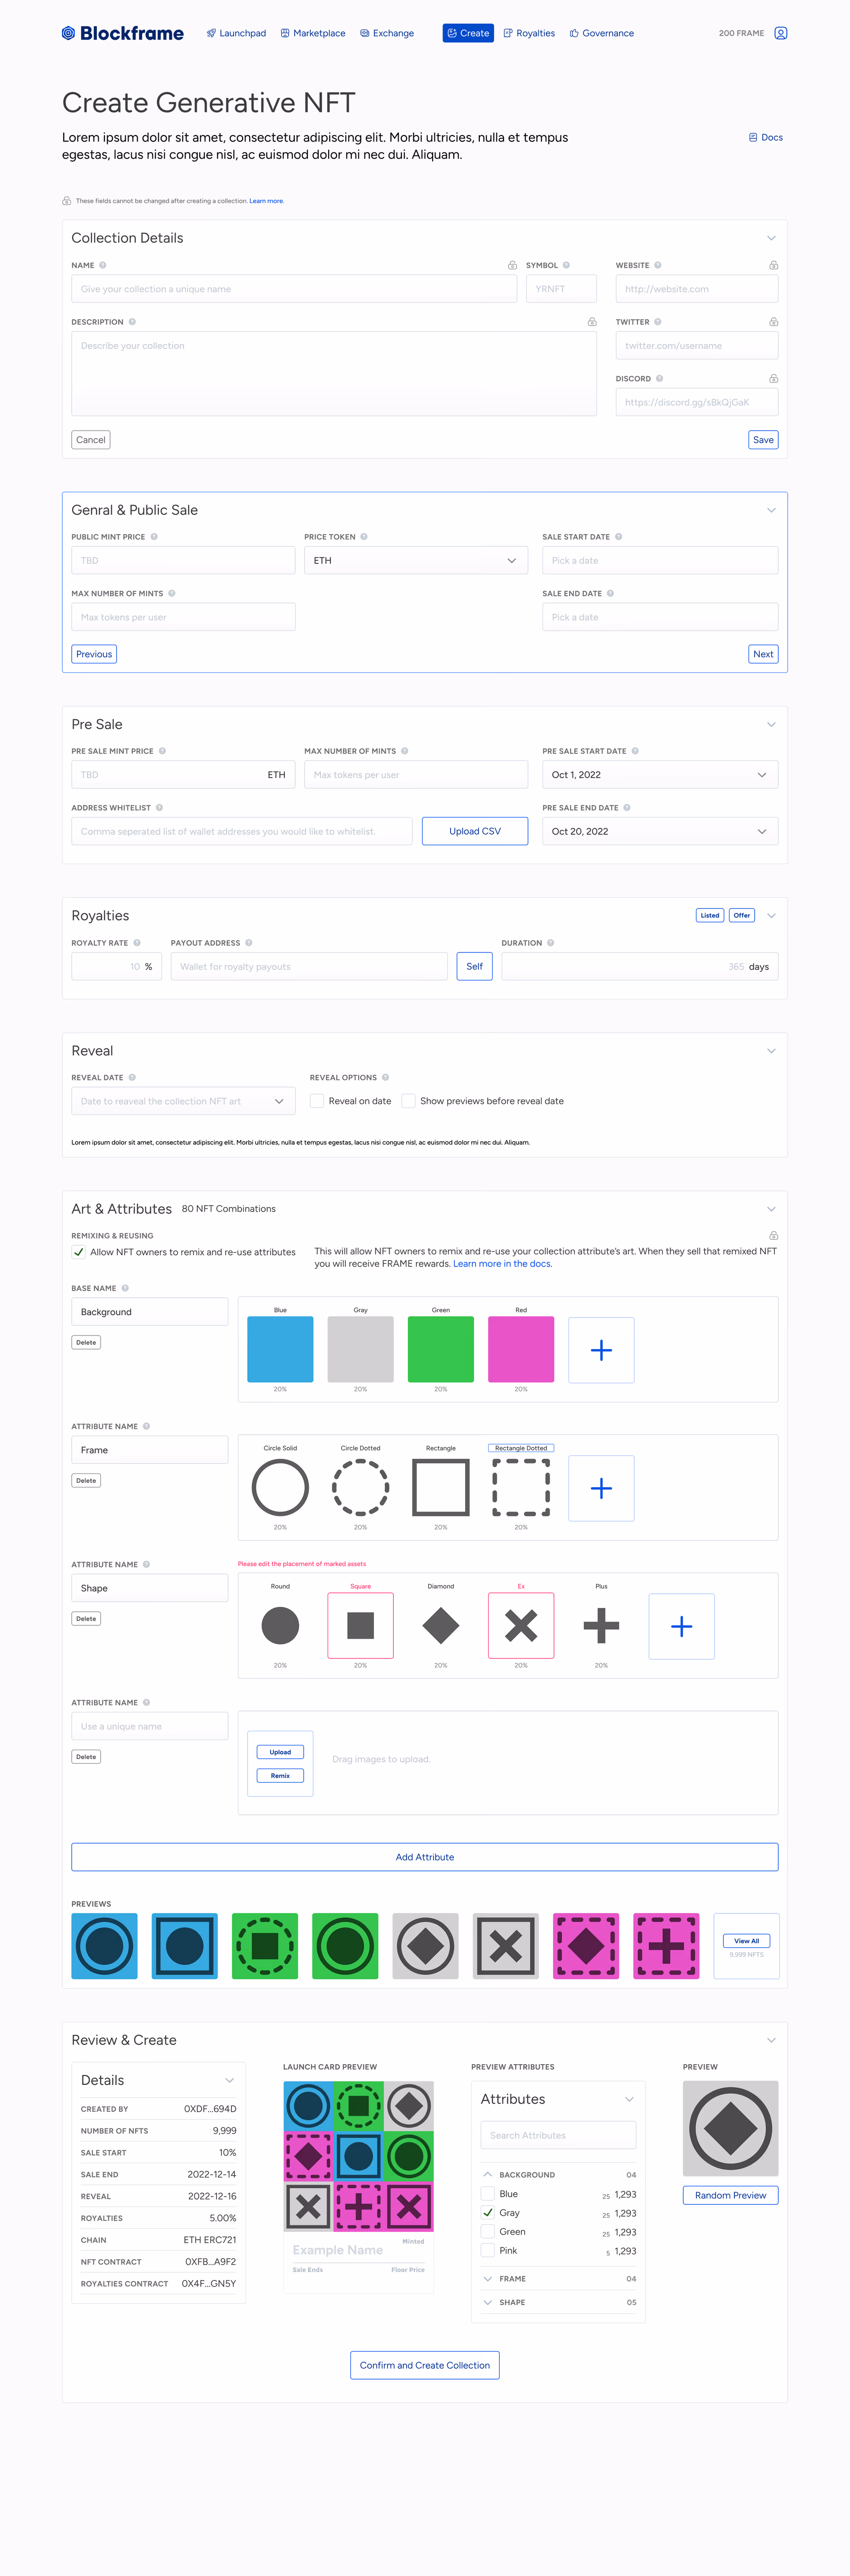Viewport: 850px width, 2576px height.
Task: Click the lock icon beside Twitter
Action: [773, 322]
